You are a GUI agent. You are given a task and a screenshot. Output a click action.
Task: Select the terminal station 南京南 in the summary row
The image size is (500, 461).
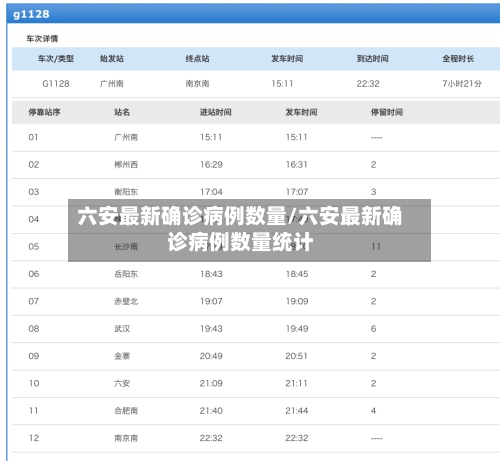point(197,83)
